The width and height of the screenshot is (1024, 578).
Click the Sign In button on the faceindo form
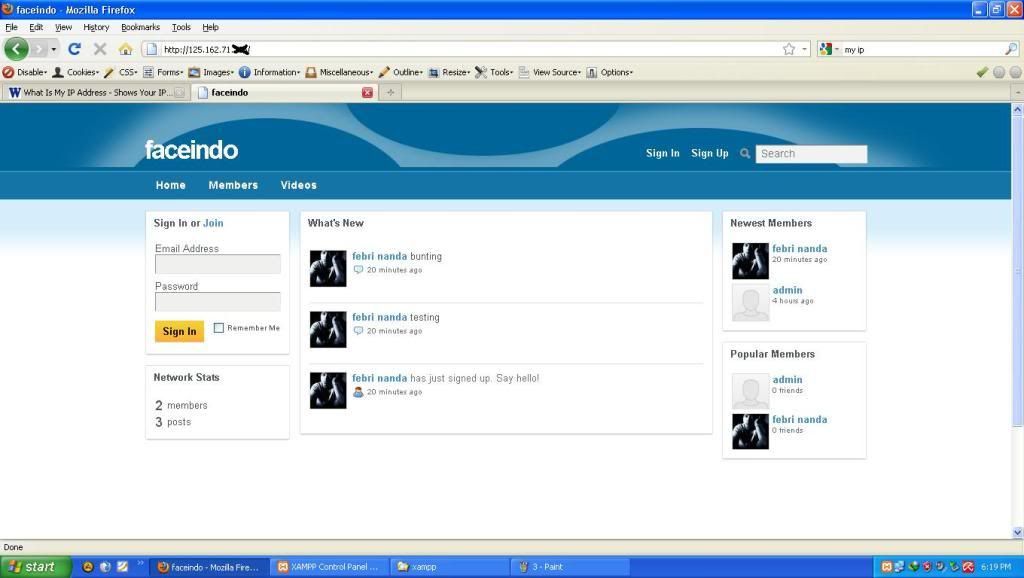(179, 331)
